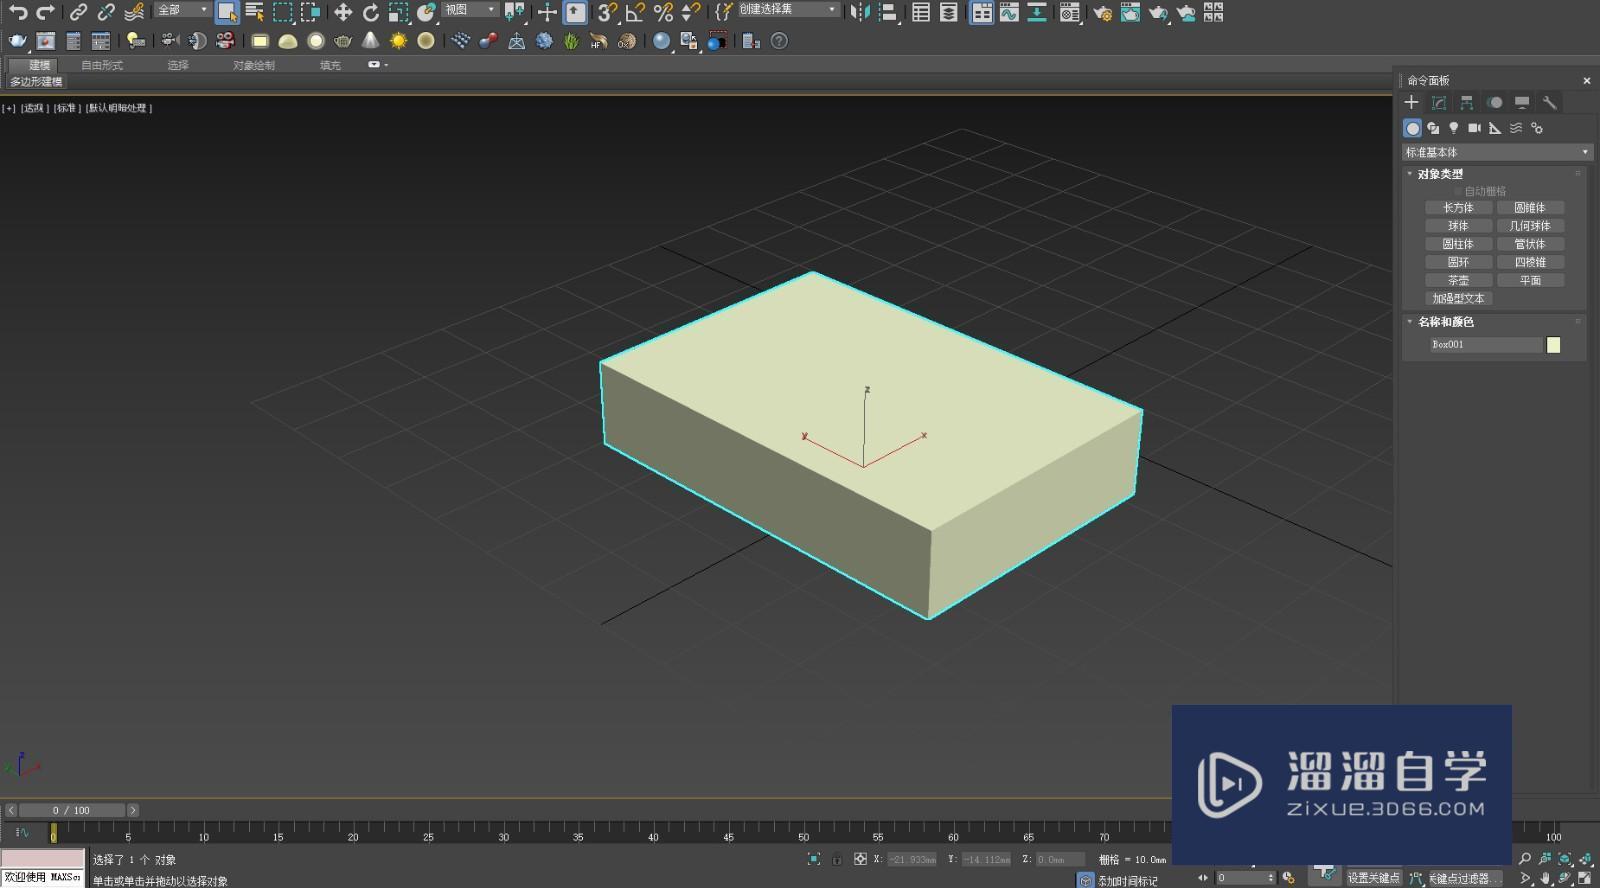Switch to the 对象绘制 ribbon tab
The image size is (1600, 888).
coord(254,65)
